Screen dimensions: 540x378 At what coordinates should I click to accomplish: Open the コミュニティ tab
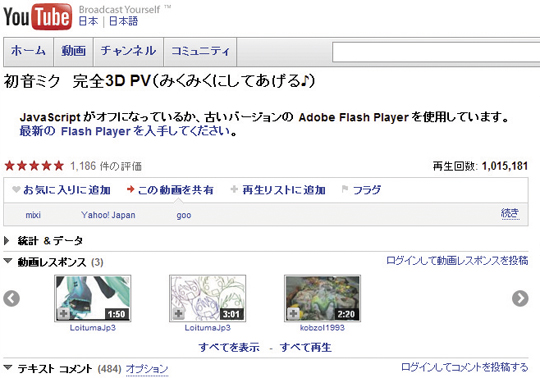point(200,52)
